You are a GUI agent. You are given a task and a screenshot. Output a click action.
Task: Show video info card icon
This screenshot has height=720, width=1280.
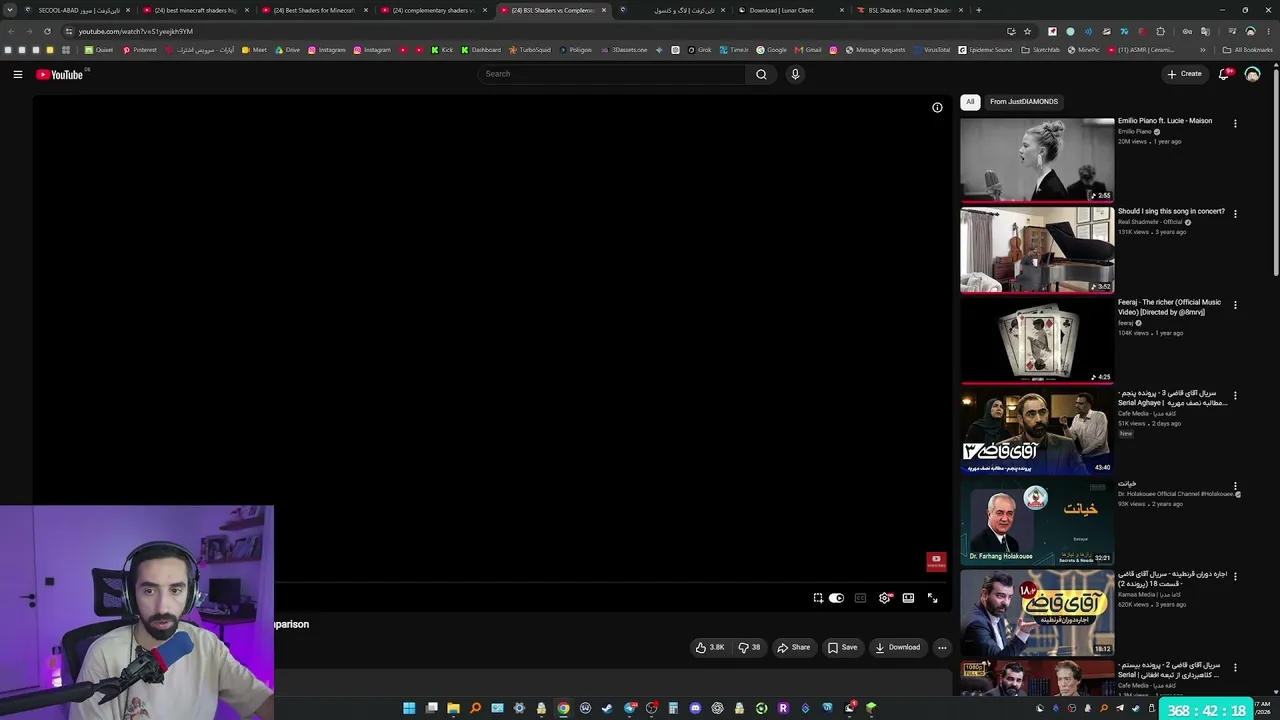pos(937,107)
